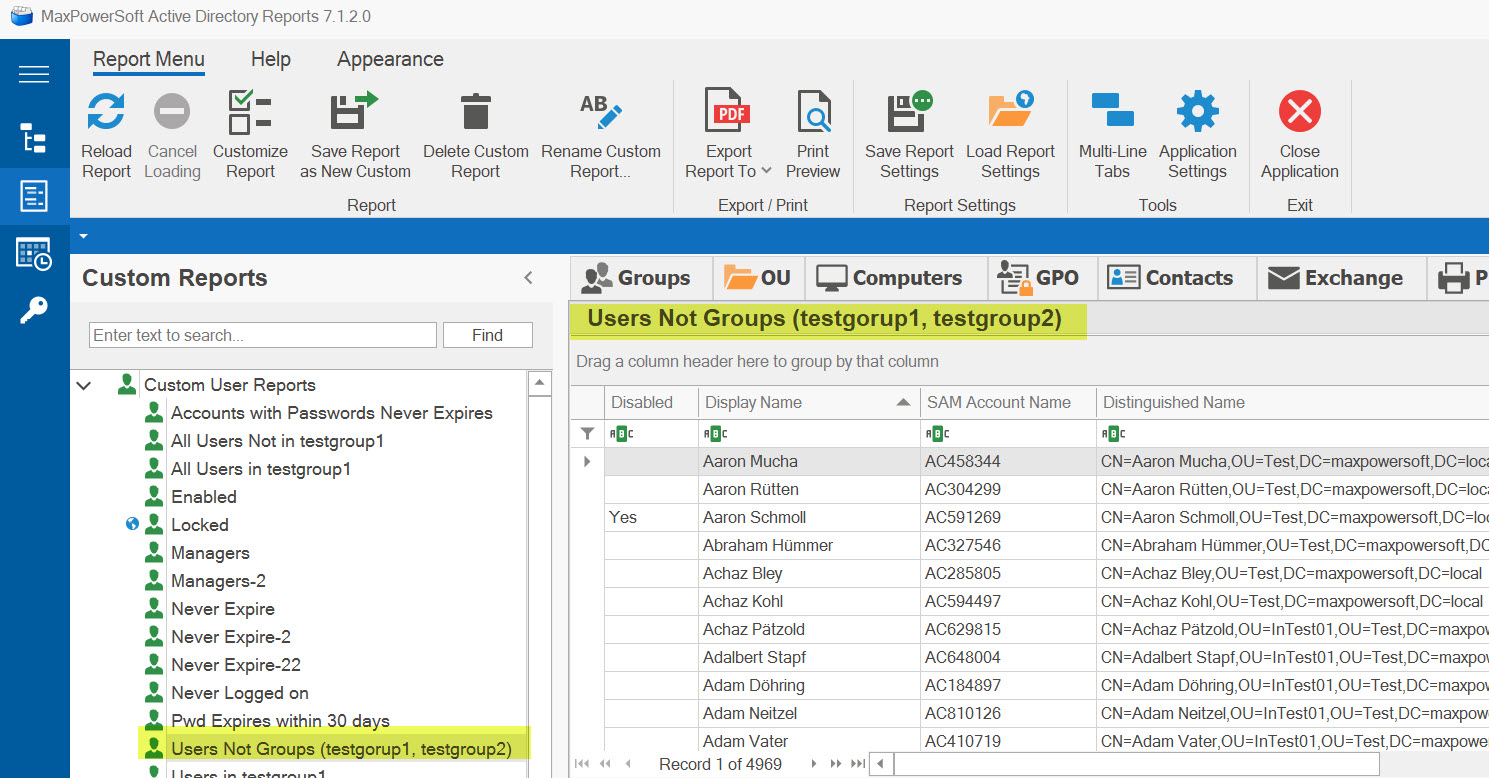Open Print Preview
Image resolution: width=1489 pixels, height=778 pixels.
pos(813,135)
